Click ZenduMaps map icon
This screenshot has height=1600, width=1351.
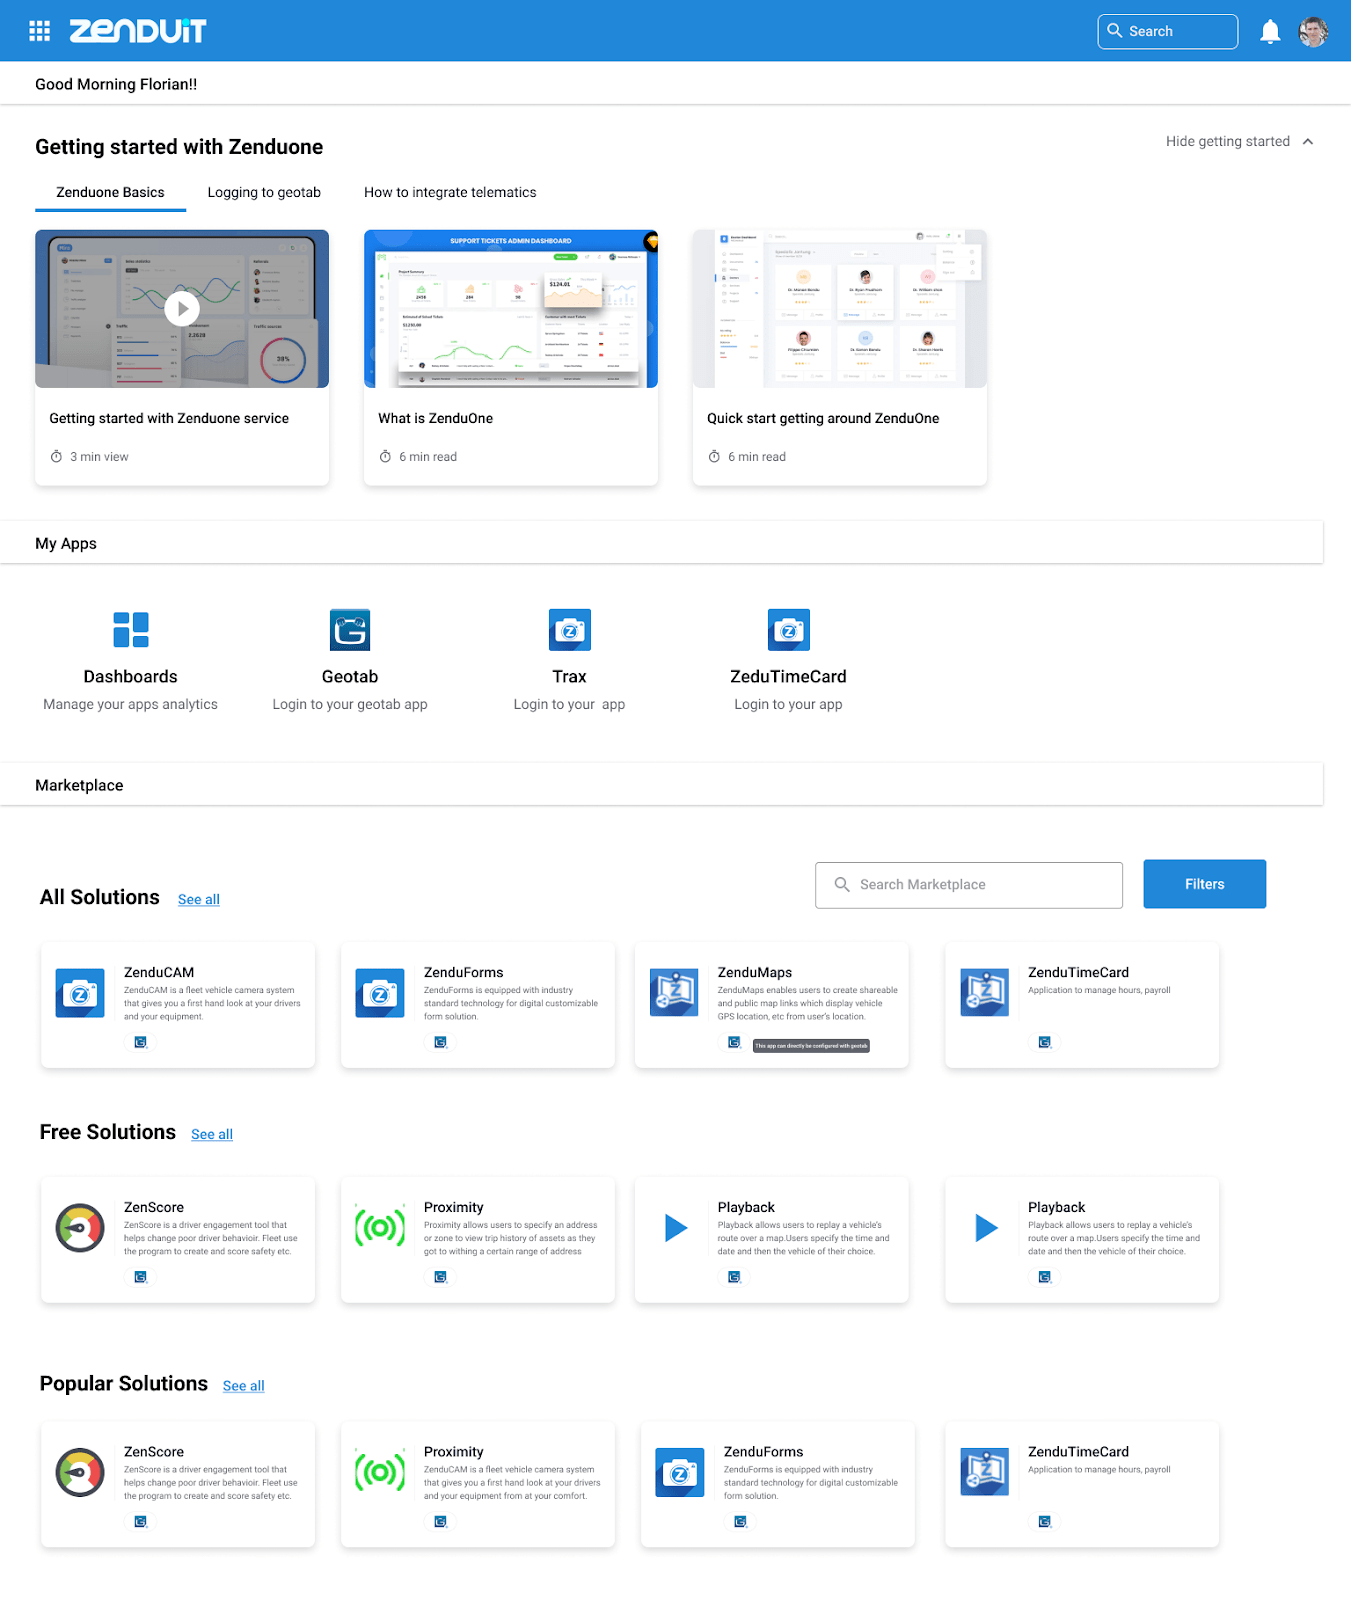click(674, 993)
